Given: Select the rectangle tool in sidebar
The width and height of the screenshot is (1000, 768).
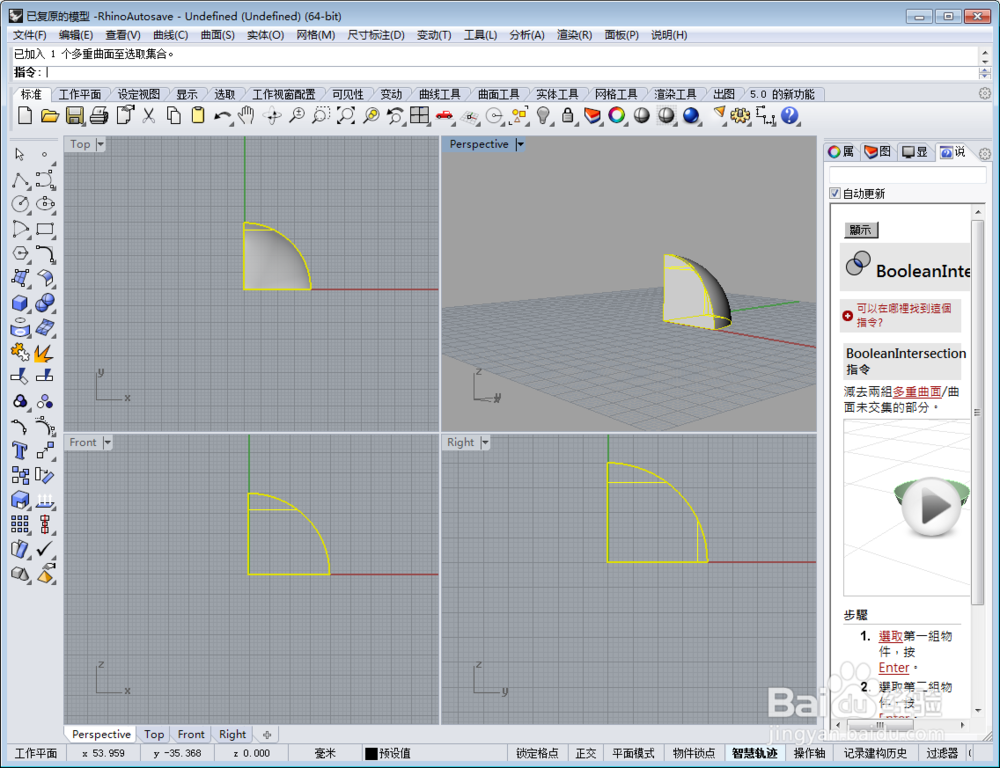Looking at the screenshot, I should tap(45, 229).
